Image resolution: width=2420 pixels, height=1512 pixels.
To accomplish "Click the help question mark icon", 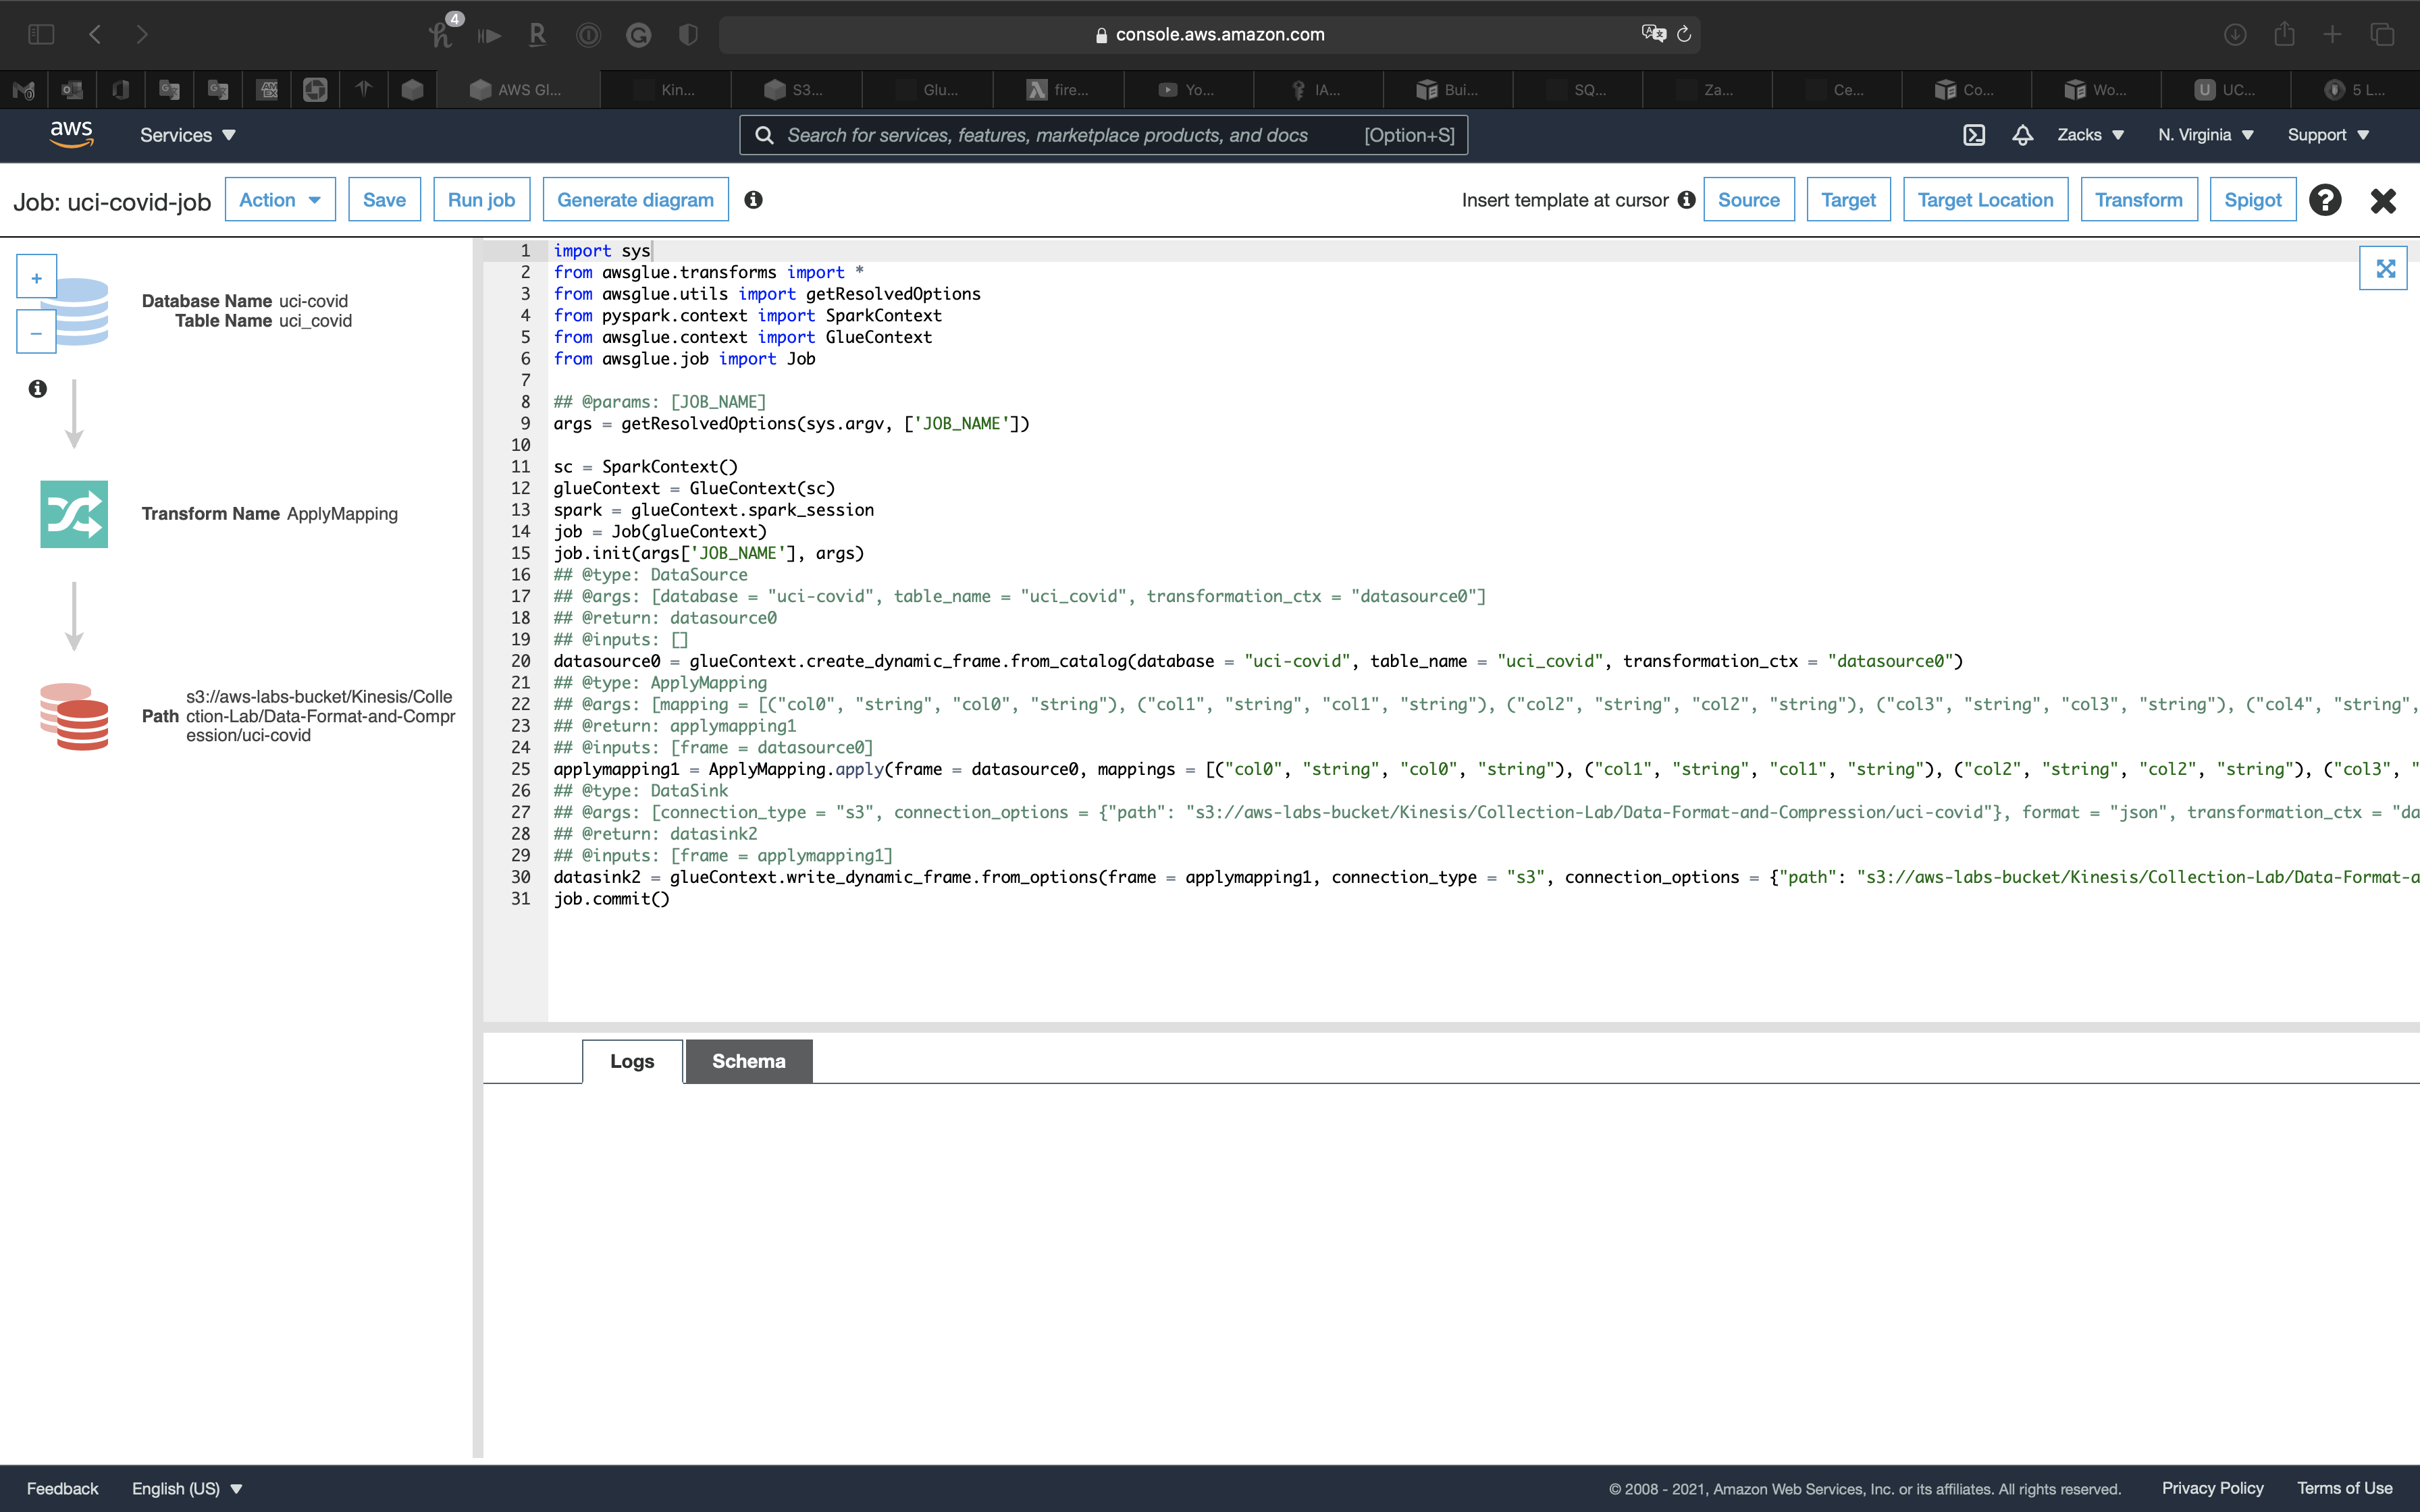I will click(x=2325, y=200).
